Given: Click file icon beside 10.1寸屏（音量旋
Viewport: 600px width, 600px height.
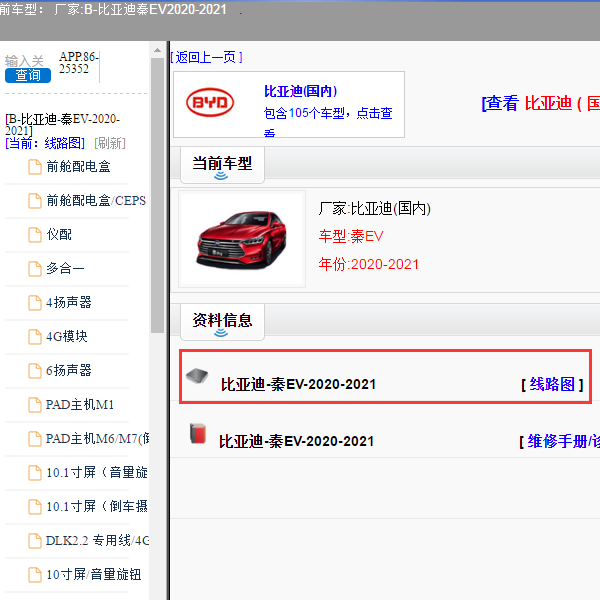Looking at the screenshot, I should click(x=35, y=474).
